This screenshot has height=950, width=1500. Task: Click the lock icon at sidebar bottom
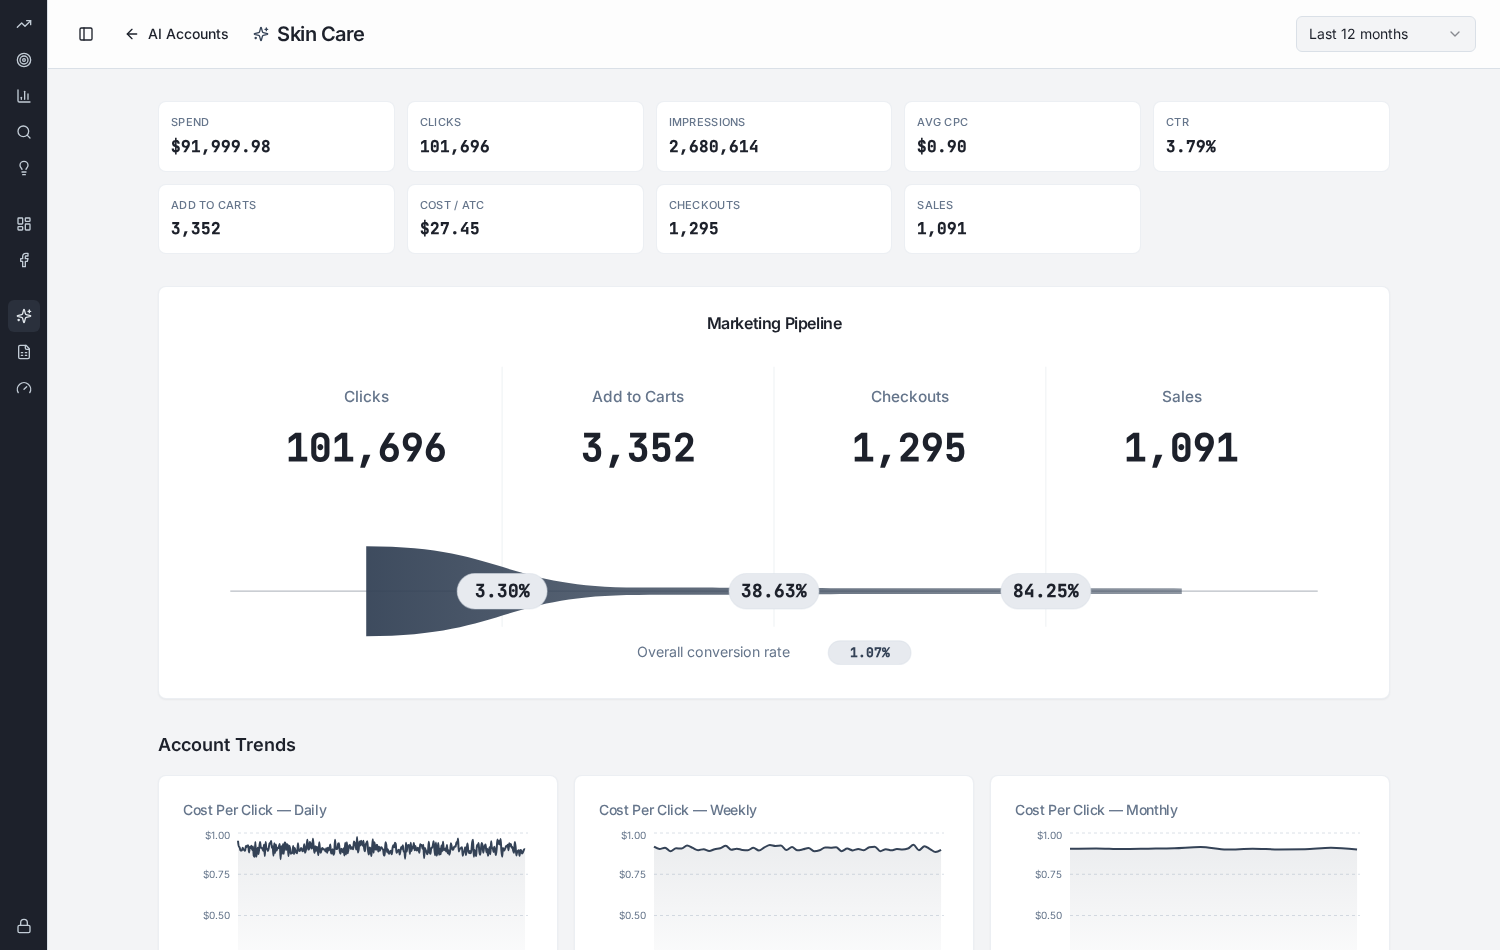click(24, 926)
